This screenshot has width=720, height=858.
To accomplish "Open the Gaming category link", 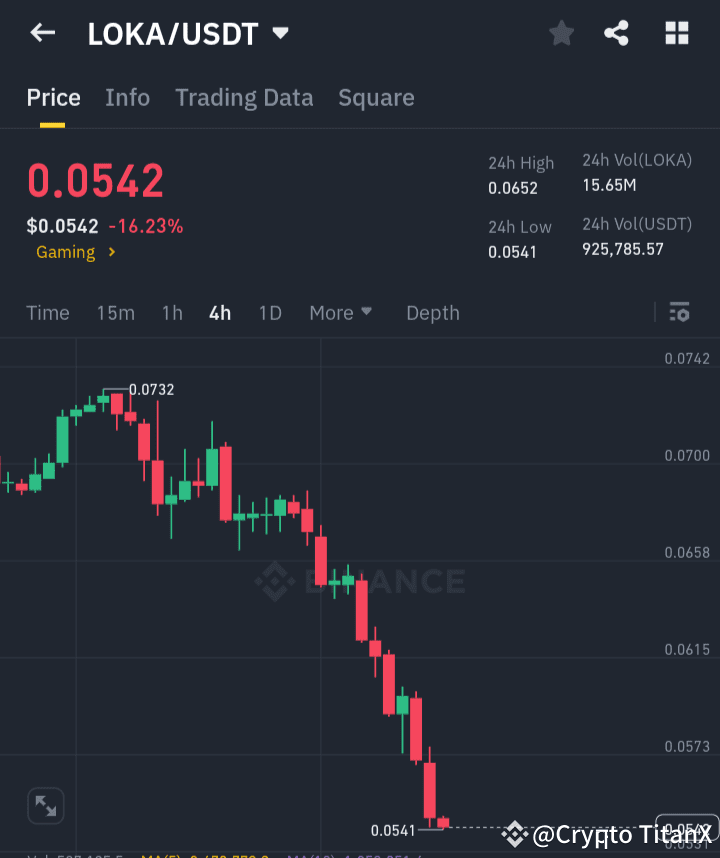I will click(x=68, y=252).
